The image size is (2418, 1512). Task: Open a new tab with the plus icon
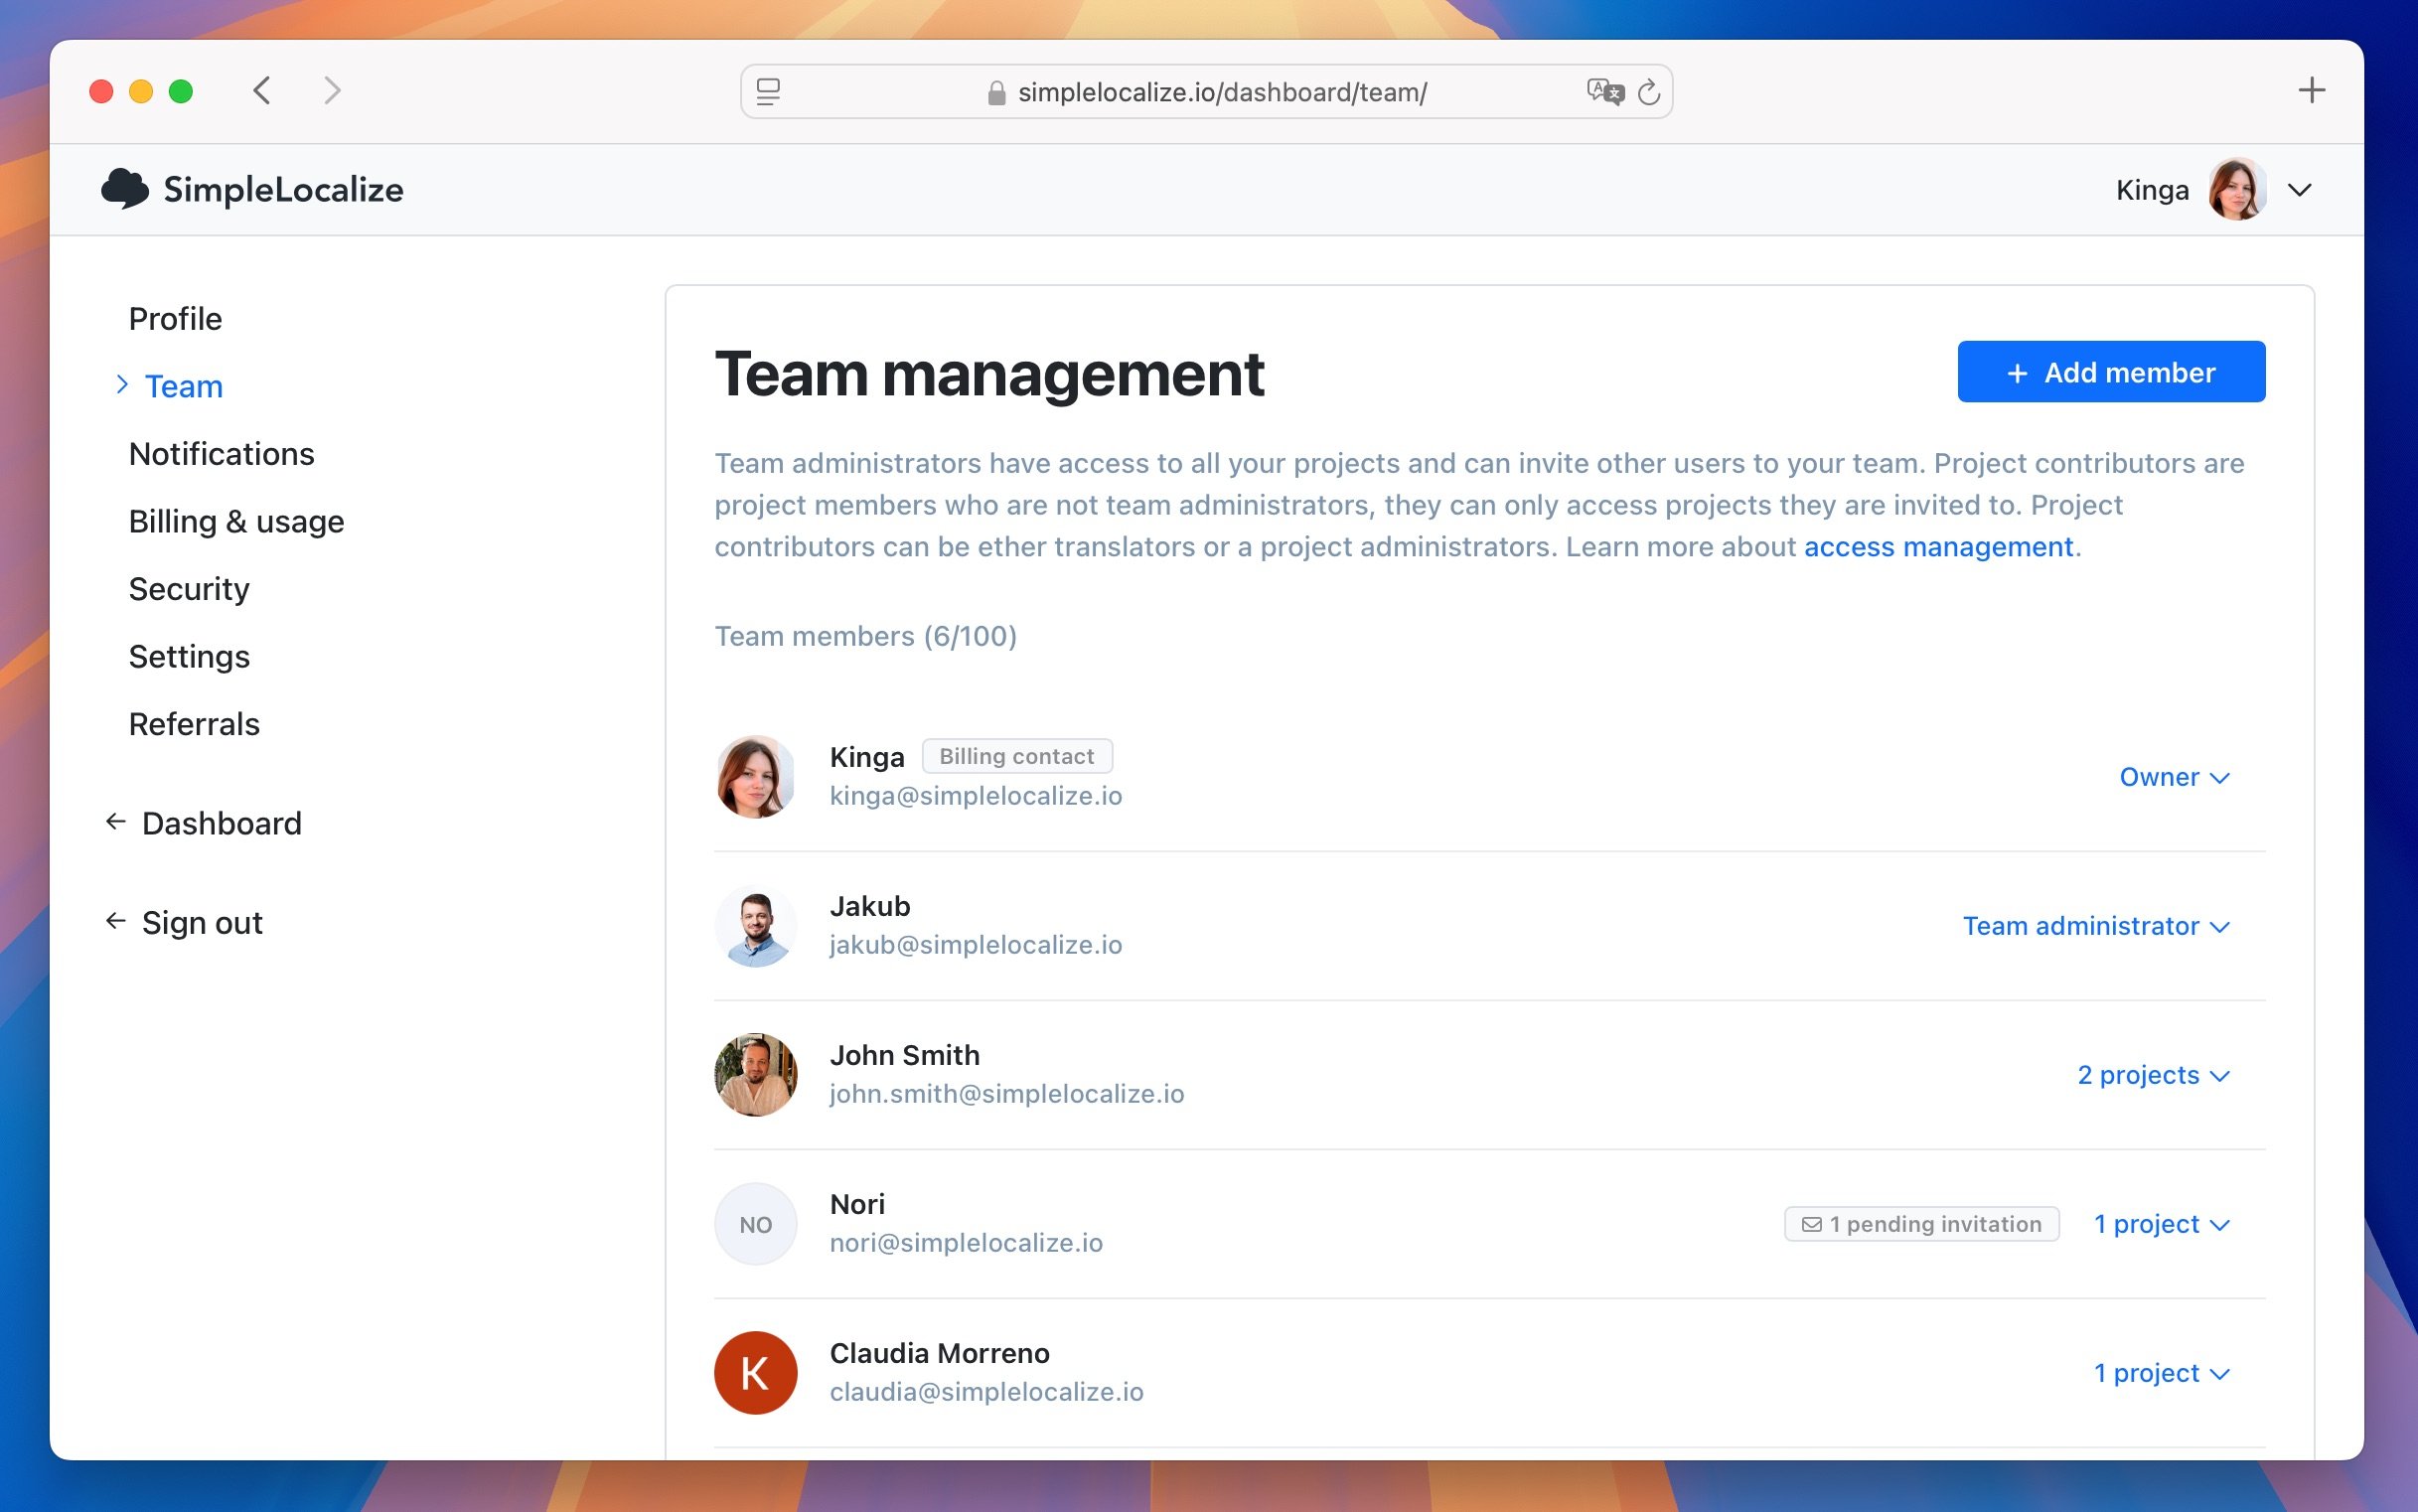coord(2311,91)
